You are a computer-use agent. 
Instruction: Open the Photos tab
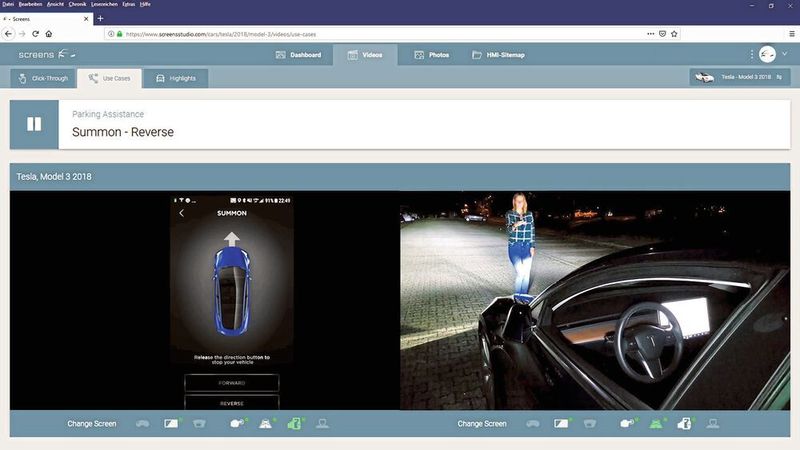[x=432, y=55]
